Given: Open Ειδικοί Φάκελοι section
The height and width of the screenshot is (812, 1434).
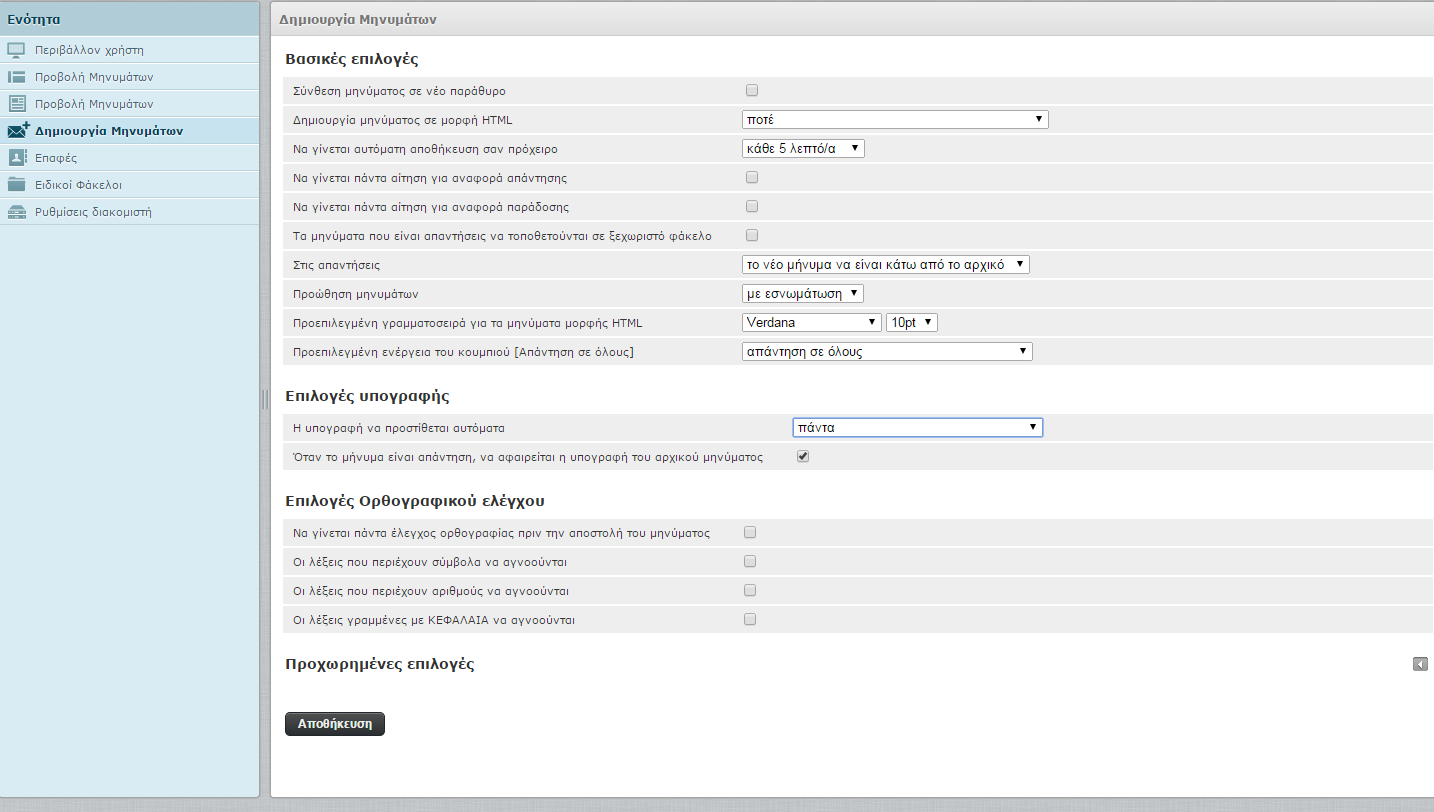Looking at the screenshot, I should coord(130,185).
